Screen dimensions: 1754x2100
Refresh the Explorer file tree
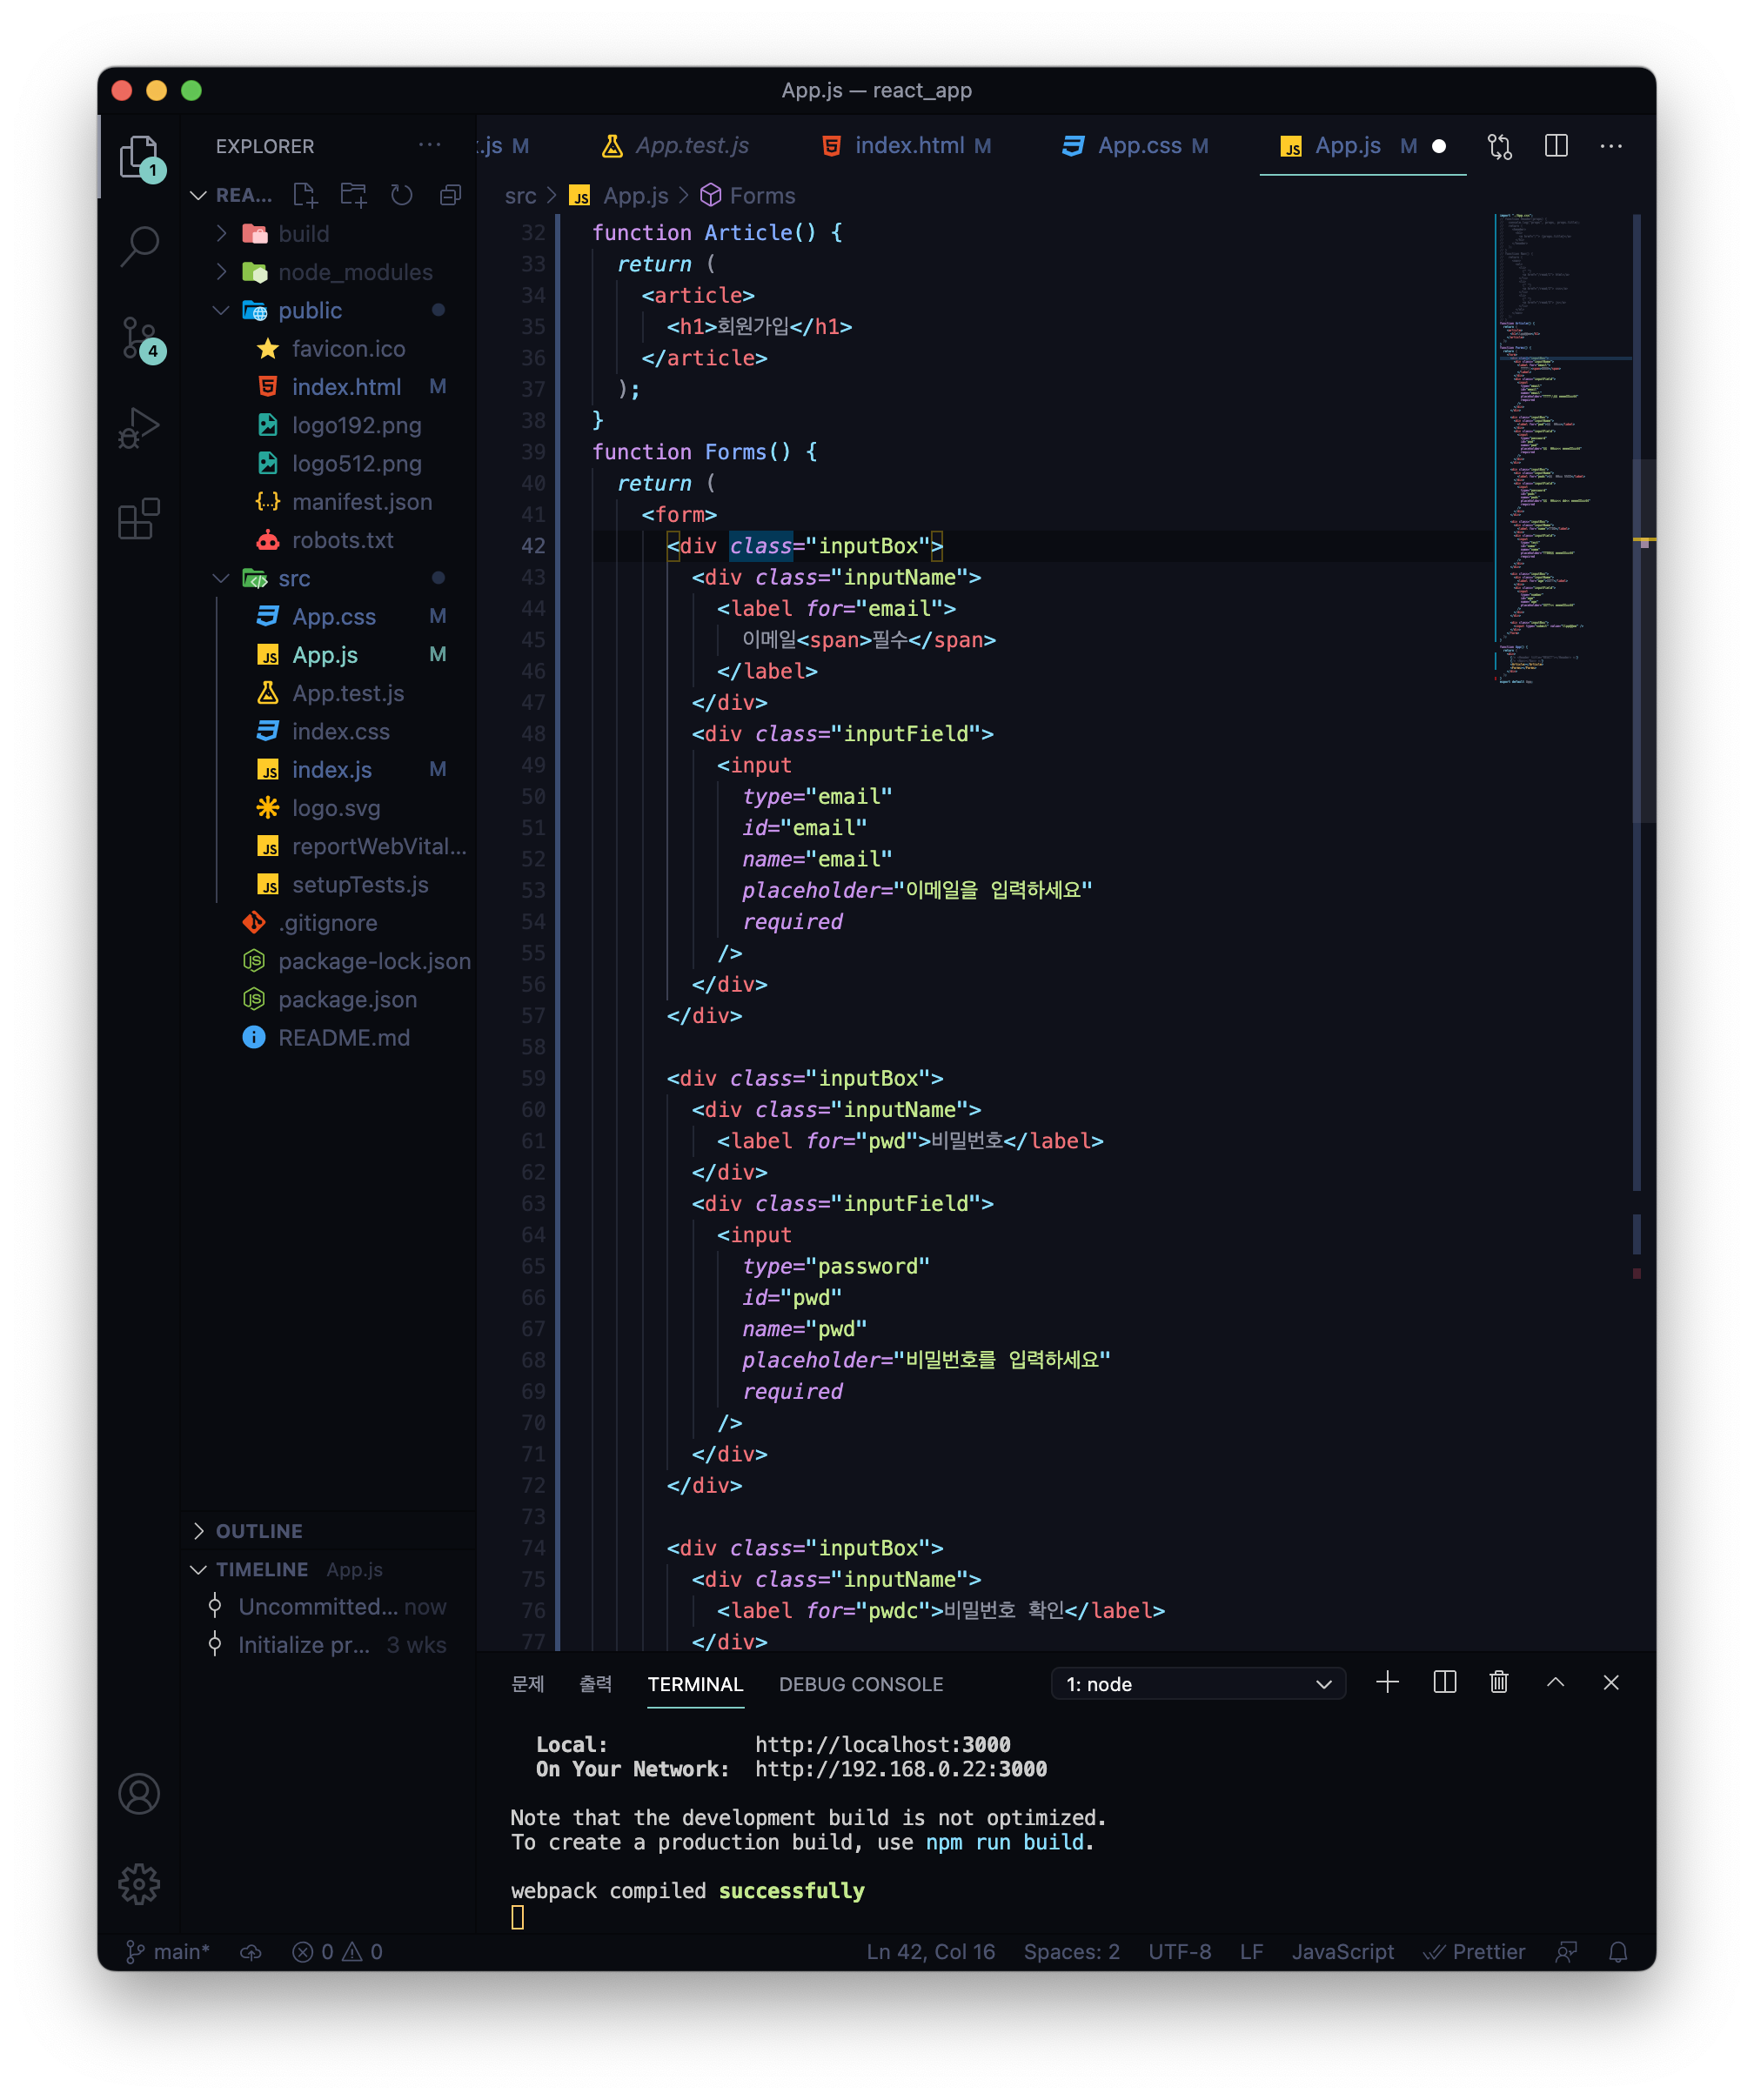pos(402,195)
